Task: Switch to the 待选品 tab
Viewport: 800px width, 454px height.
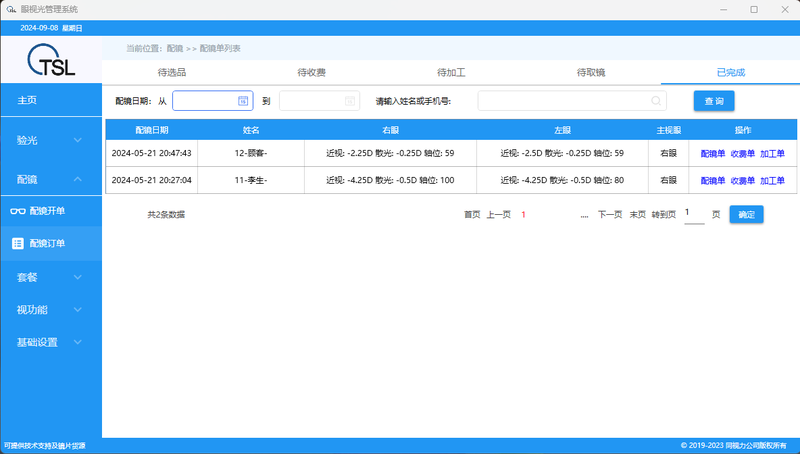Action: (172, 72)
